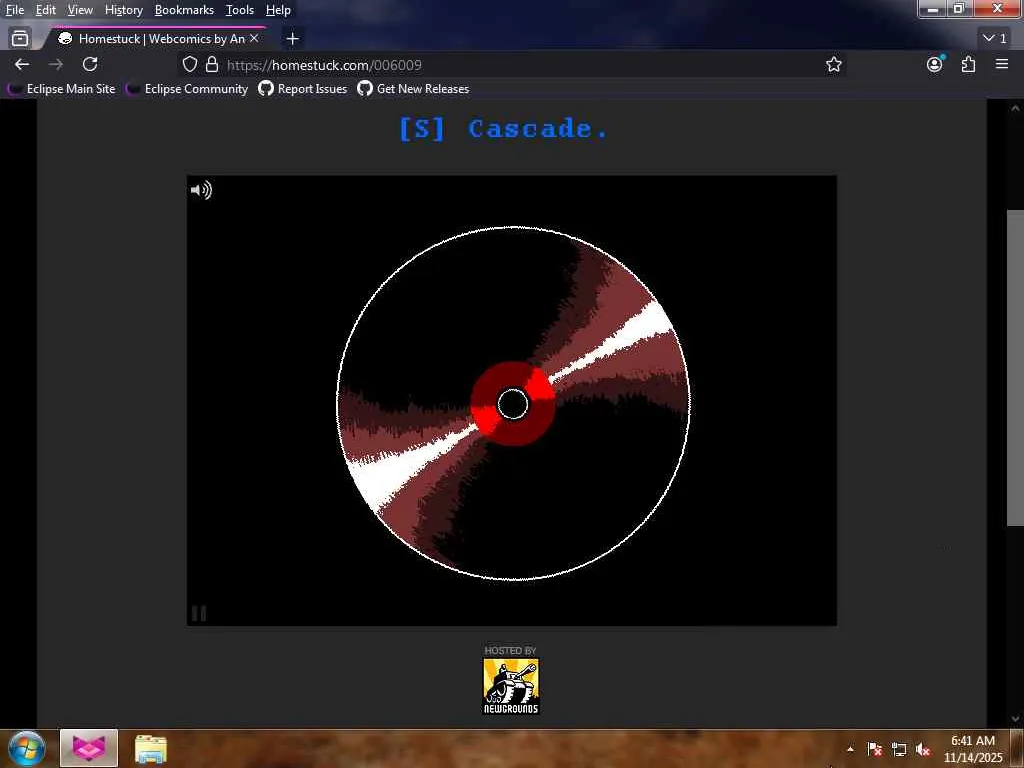The image size is (1024, 768).
Task: Open the account profile icon
Action: click(935, 64)
